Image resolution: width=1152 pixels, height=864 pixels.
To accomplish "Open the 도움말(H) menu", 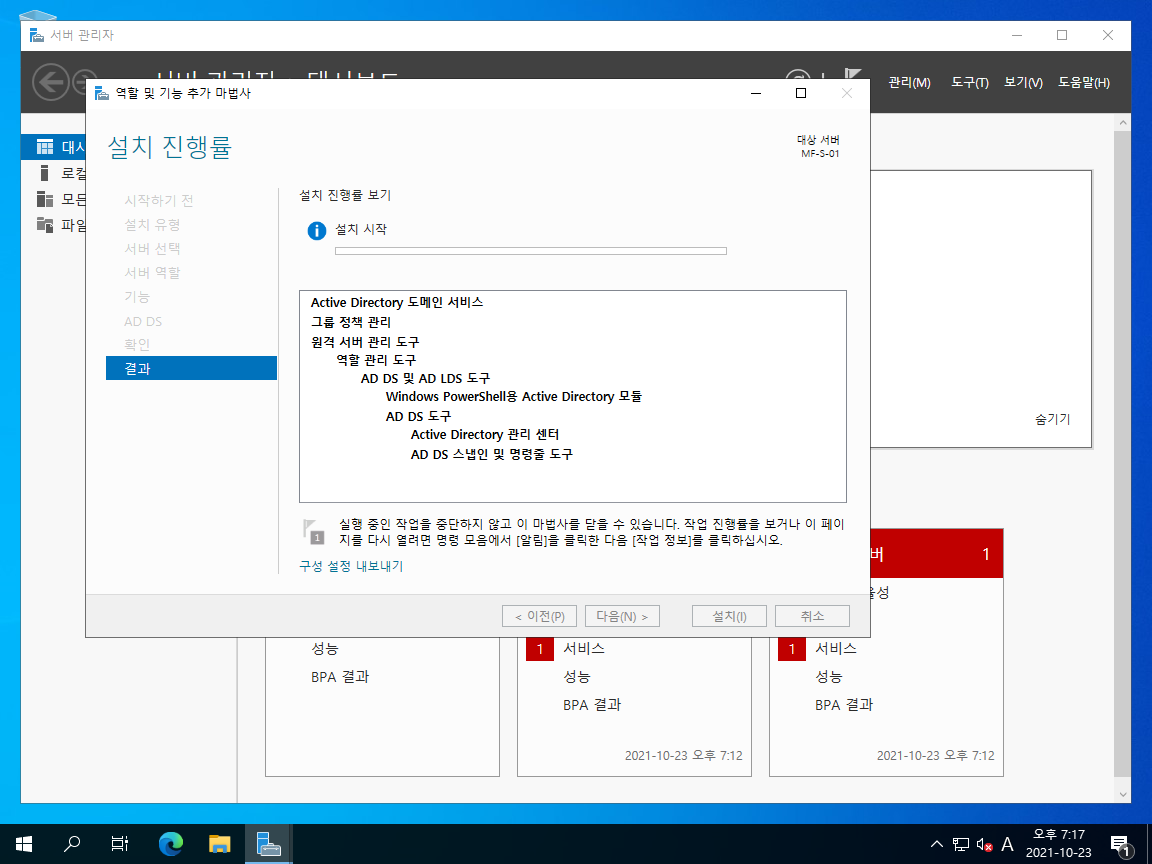I will [x=1084, y=82].
